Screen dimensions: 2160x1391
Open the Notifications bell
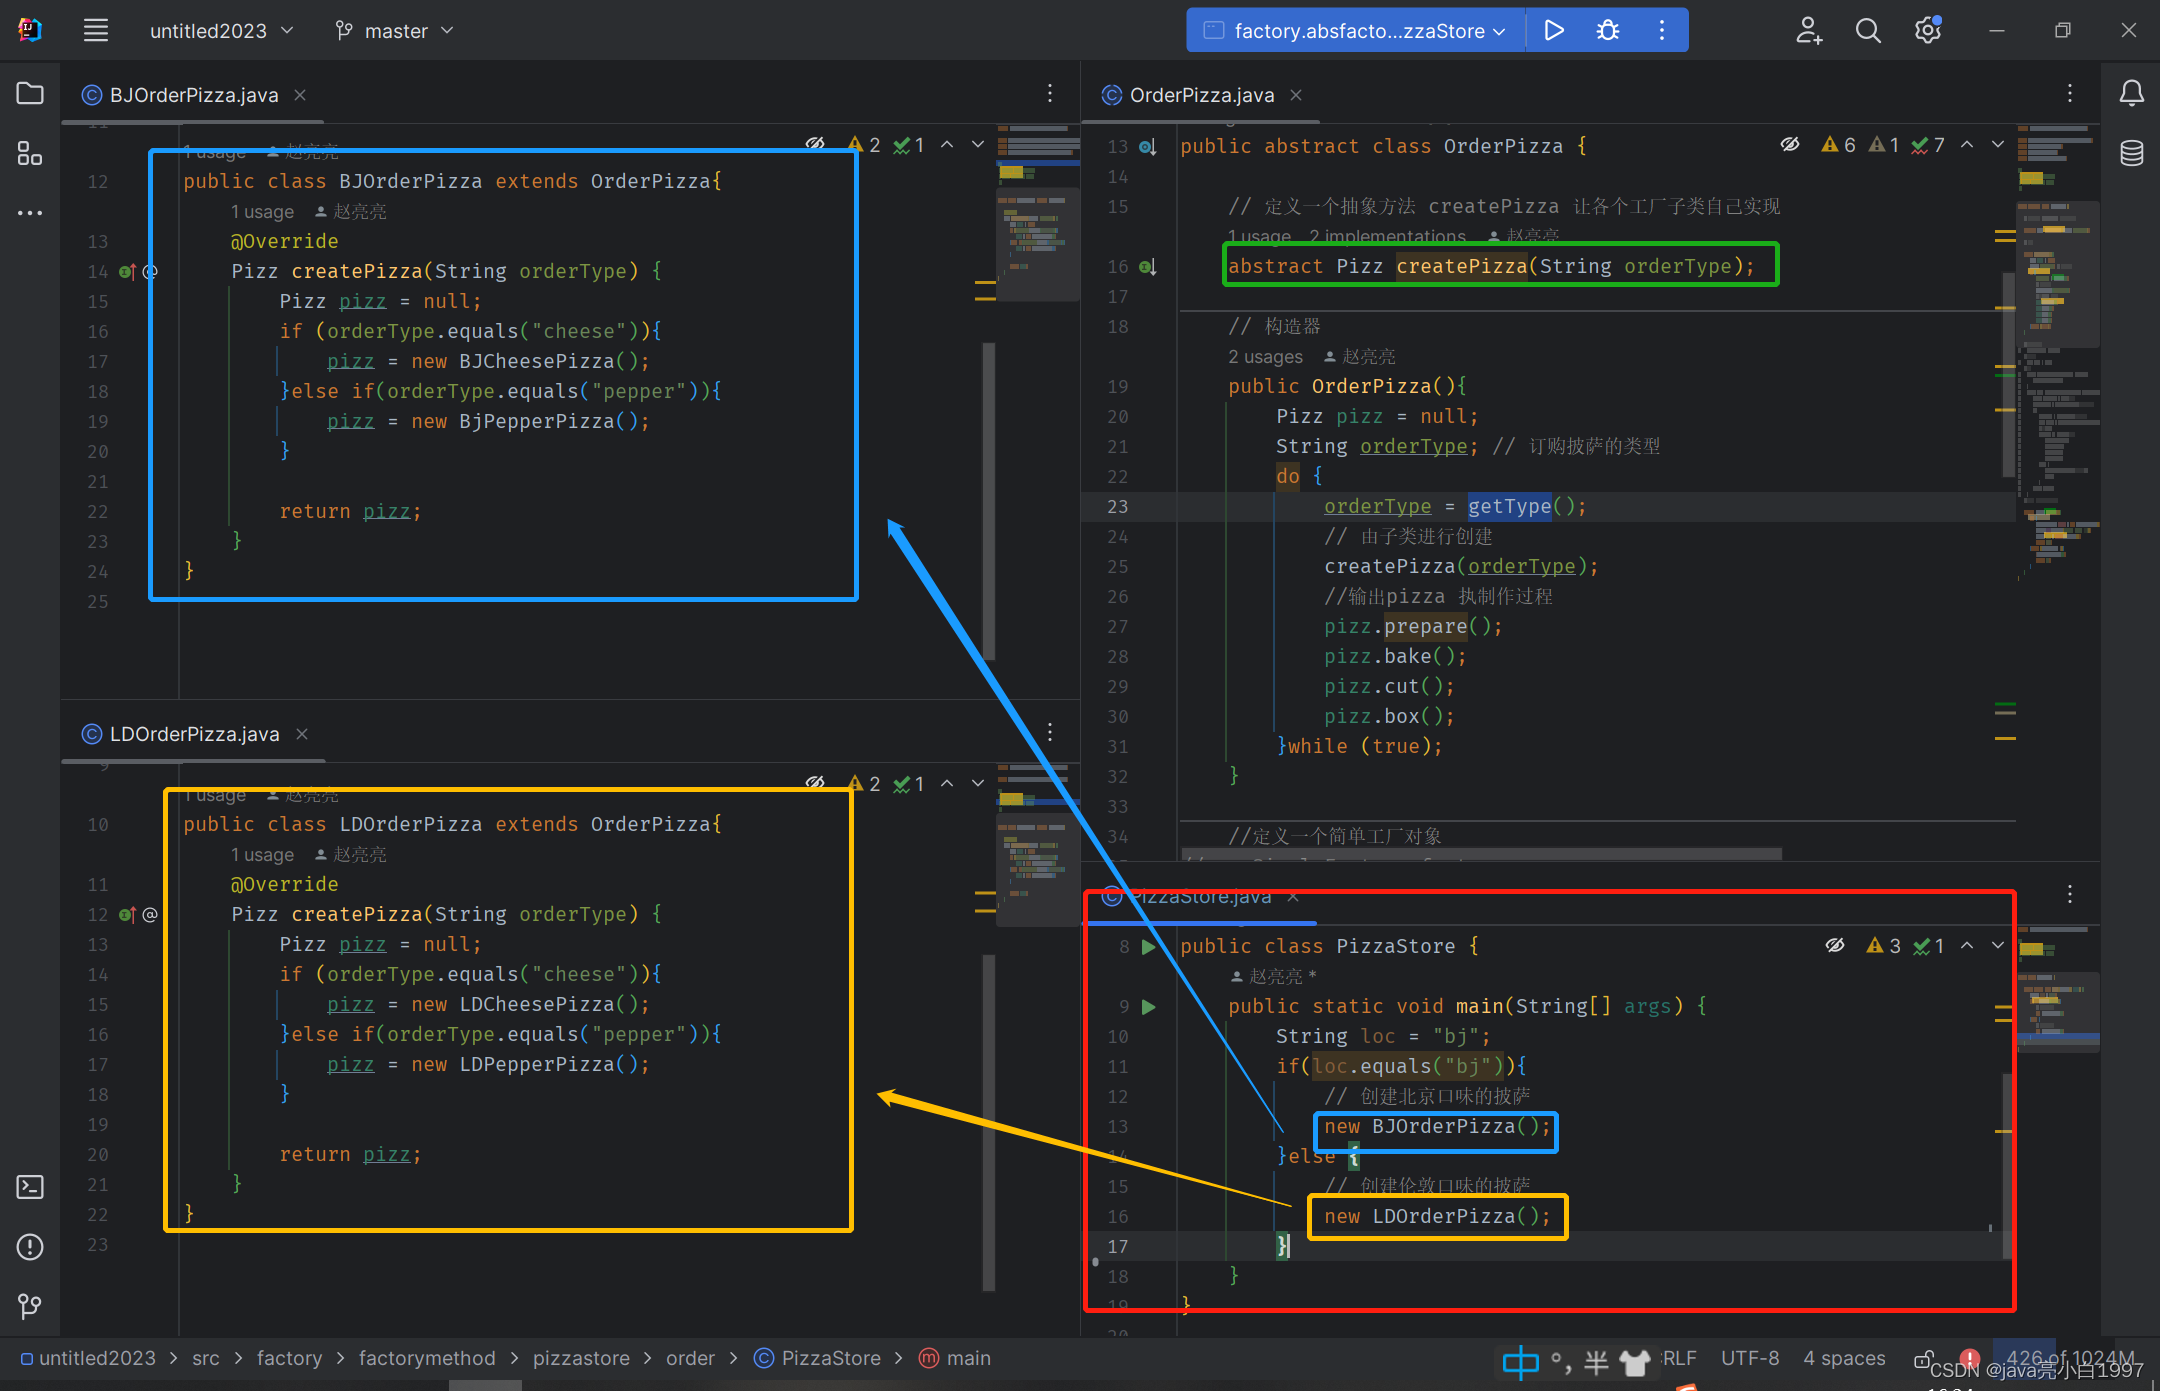click(2131, 93)
